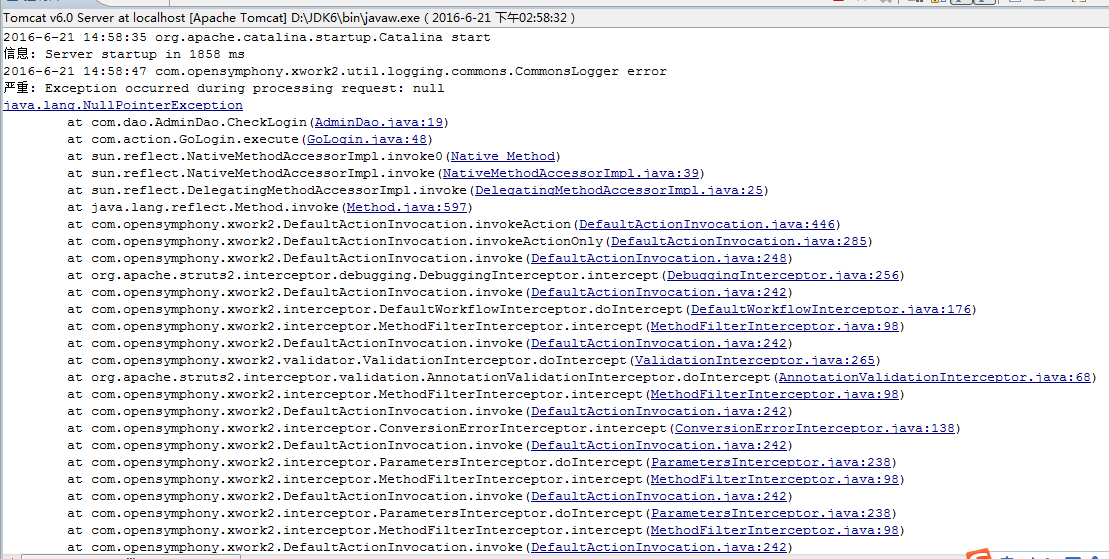Open MethodFilterInterceptor.java:98 link on the row after AnnotationValidationInterceptor.doIntercept
Screen dimensions: 1109x559
774,394
